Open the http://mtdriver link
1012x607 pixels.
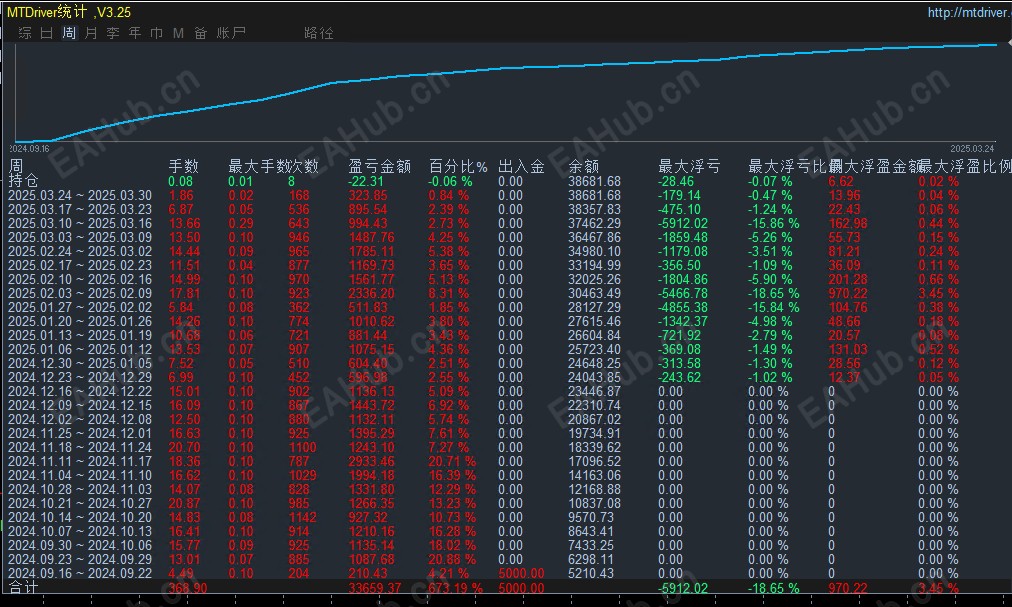point(969,12)
